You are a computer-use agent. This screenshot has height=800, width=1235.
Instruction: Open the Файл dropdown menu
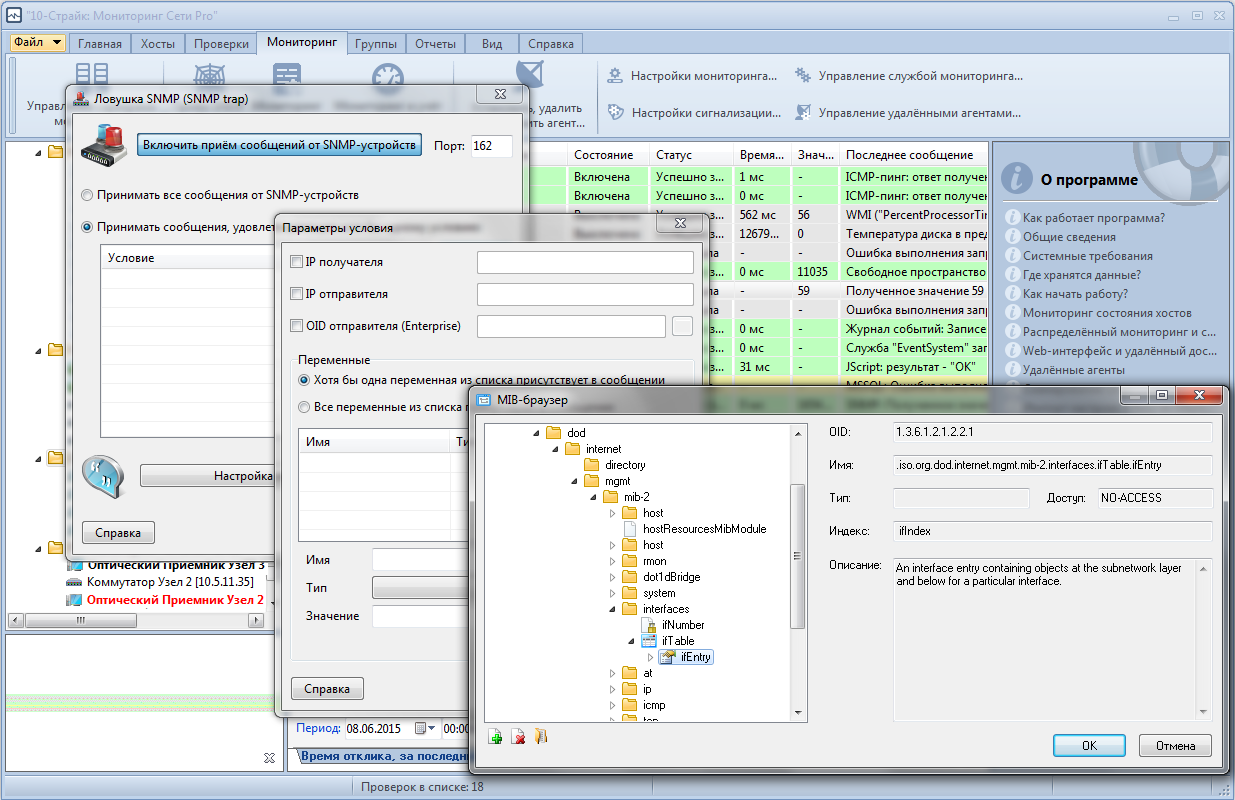click(39, 43)
